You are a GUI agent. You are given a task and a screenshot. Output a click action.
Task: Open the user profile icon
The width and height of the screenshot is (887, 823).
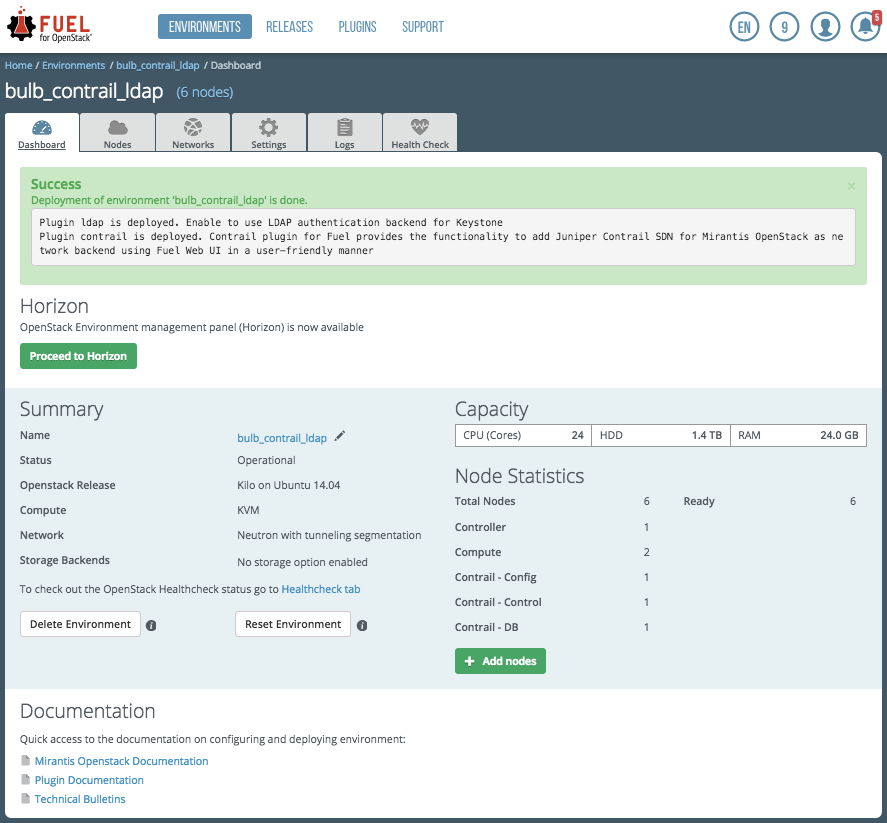(825, 27)
